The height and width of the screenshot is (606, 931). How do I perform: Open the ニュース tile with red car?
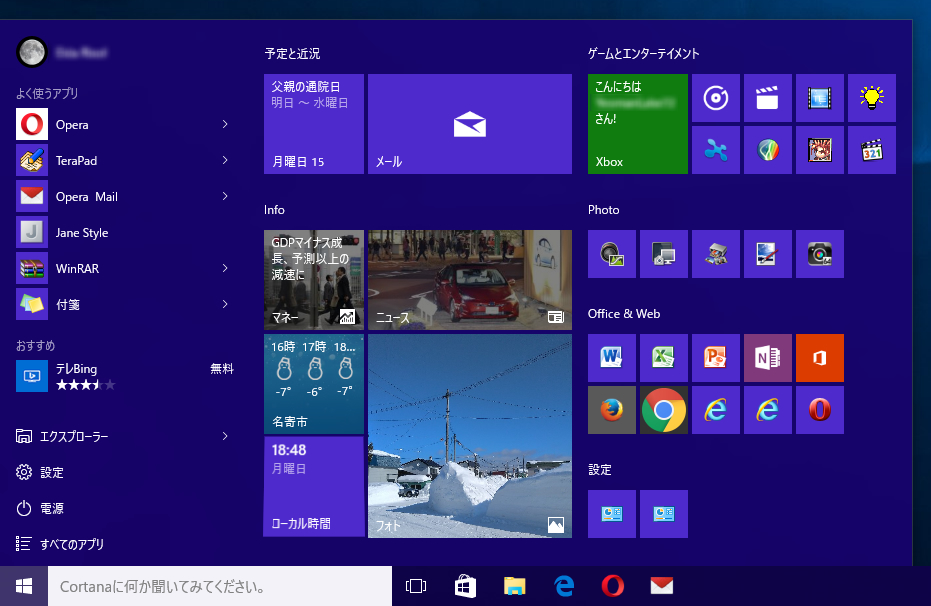pos(470,280)
